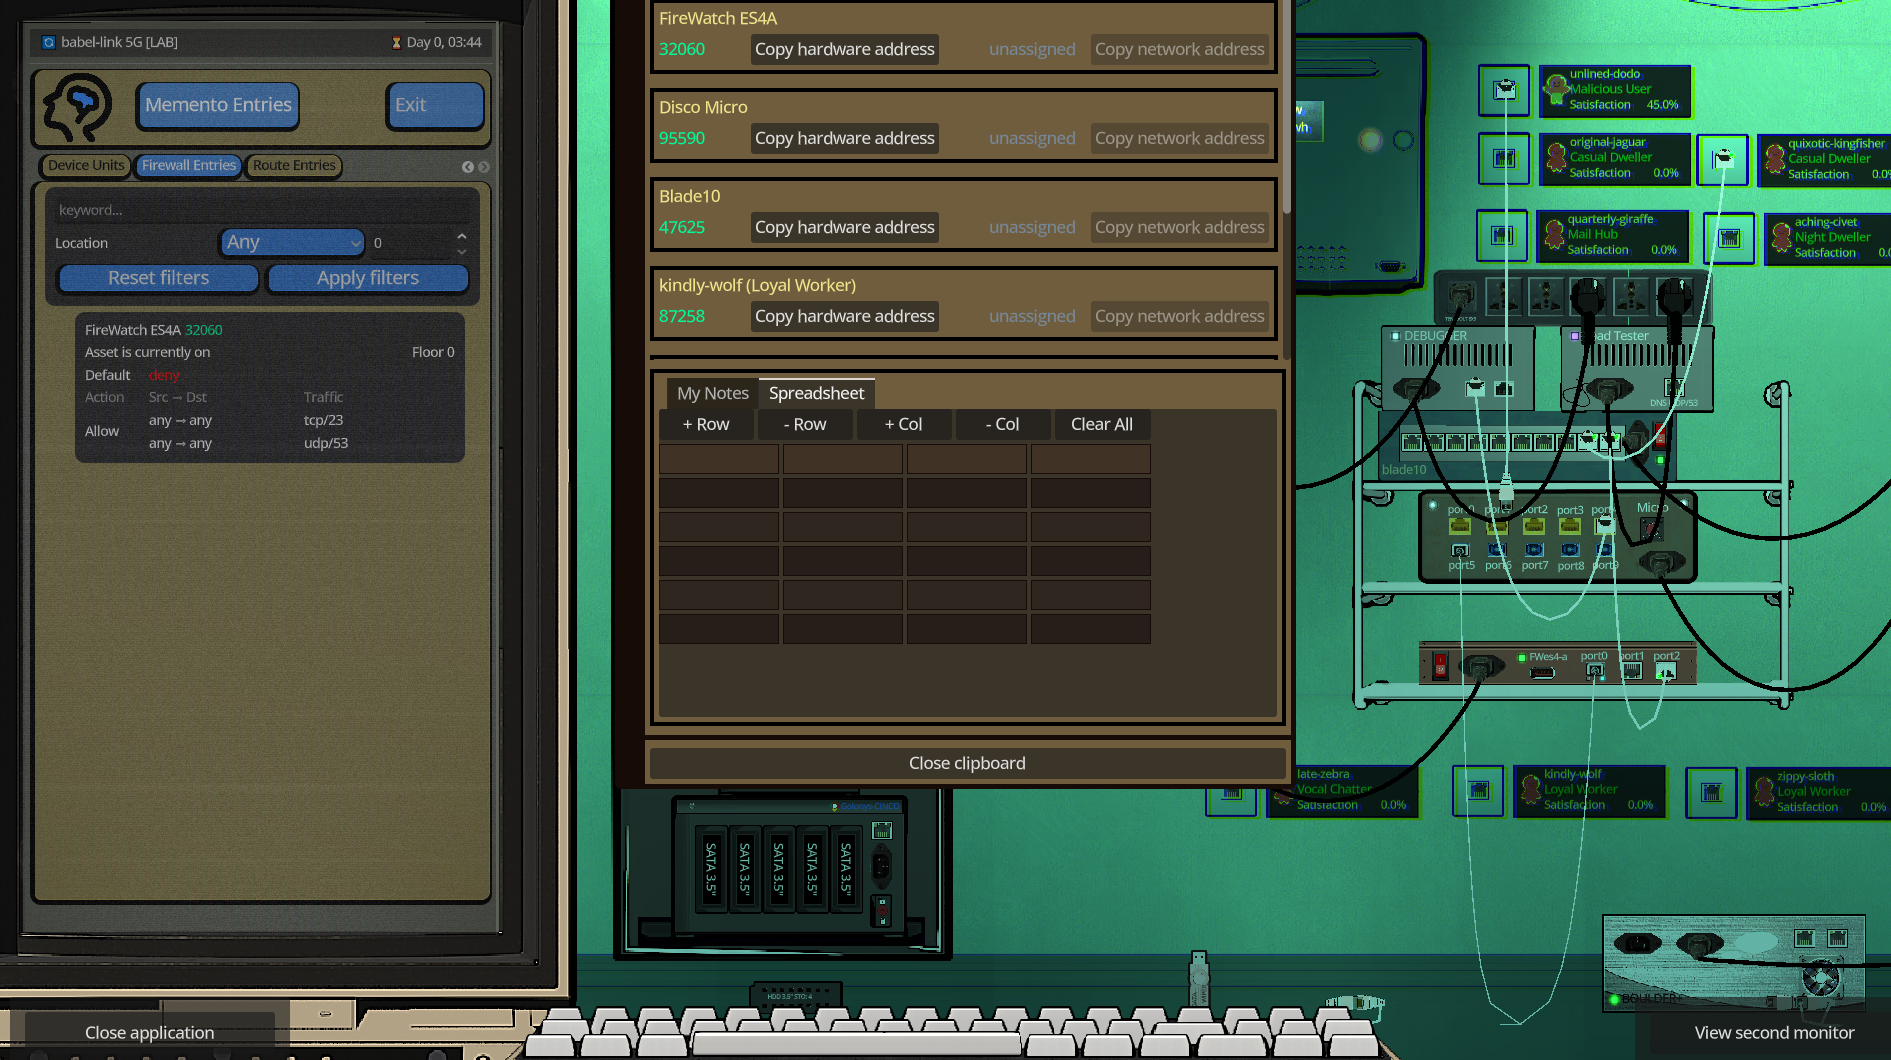This screenshot has height=1060, width=1891.
Task: Open the Route Entries tab
Action: pyautogui.click(x=294, y=165)
